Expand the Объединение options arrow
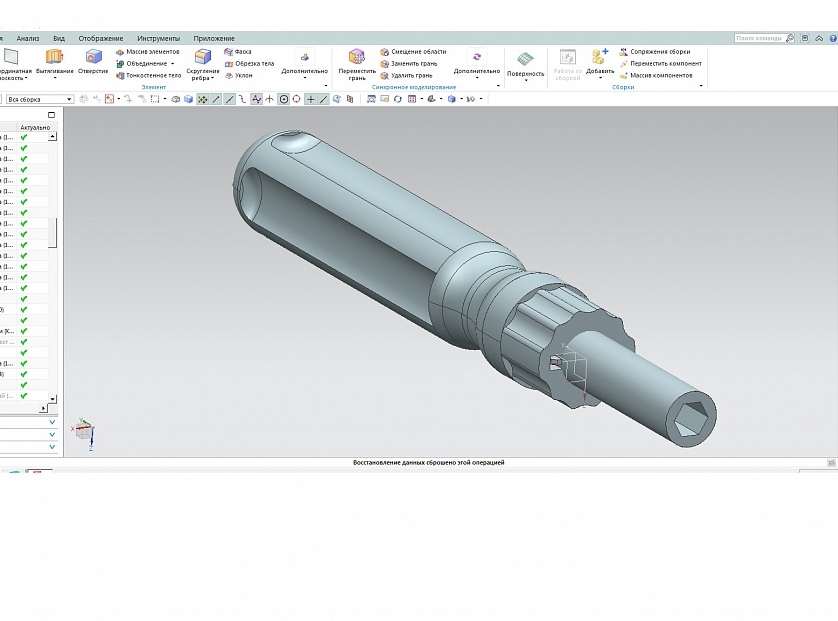The height and width of the screenshot is (621, 838). (173, 64)
